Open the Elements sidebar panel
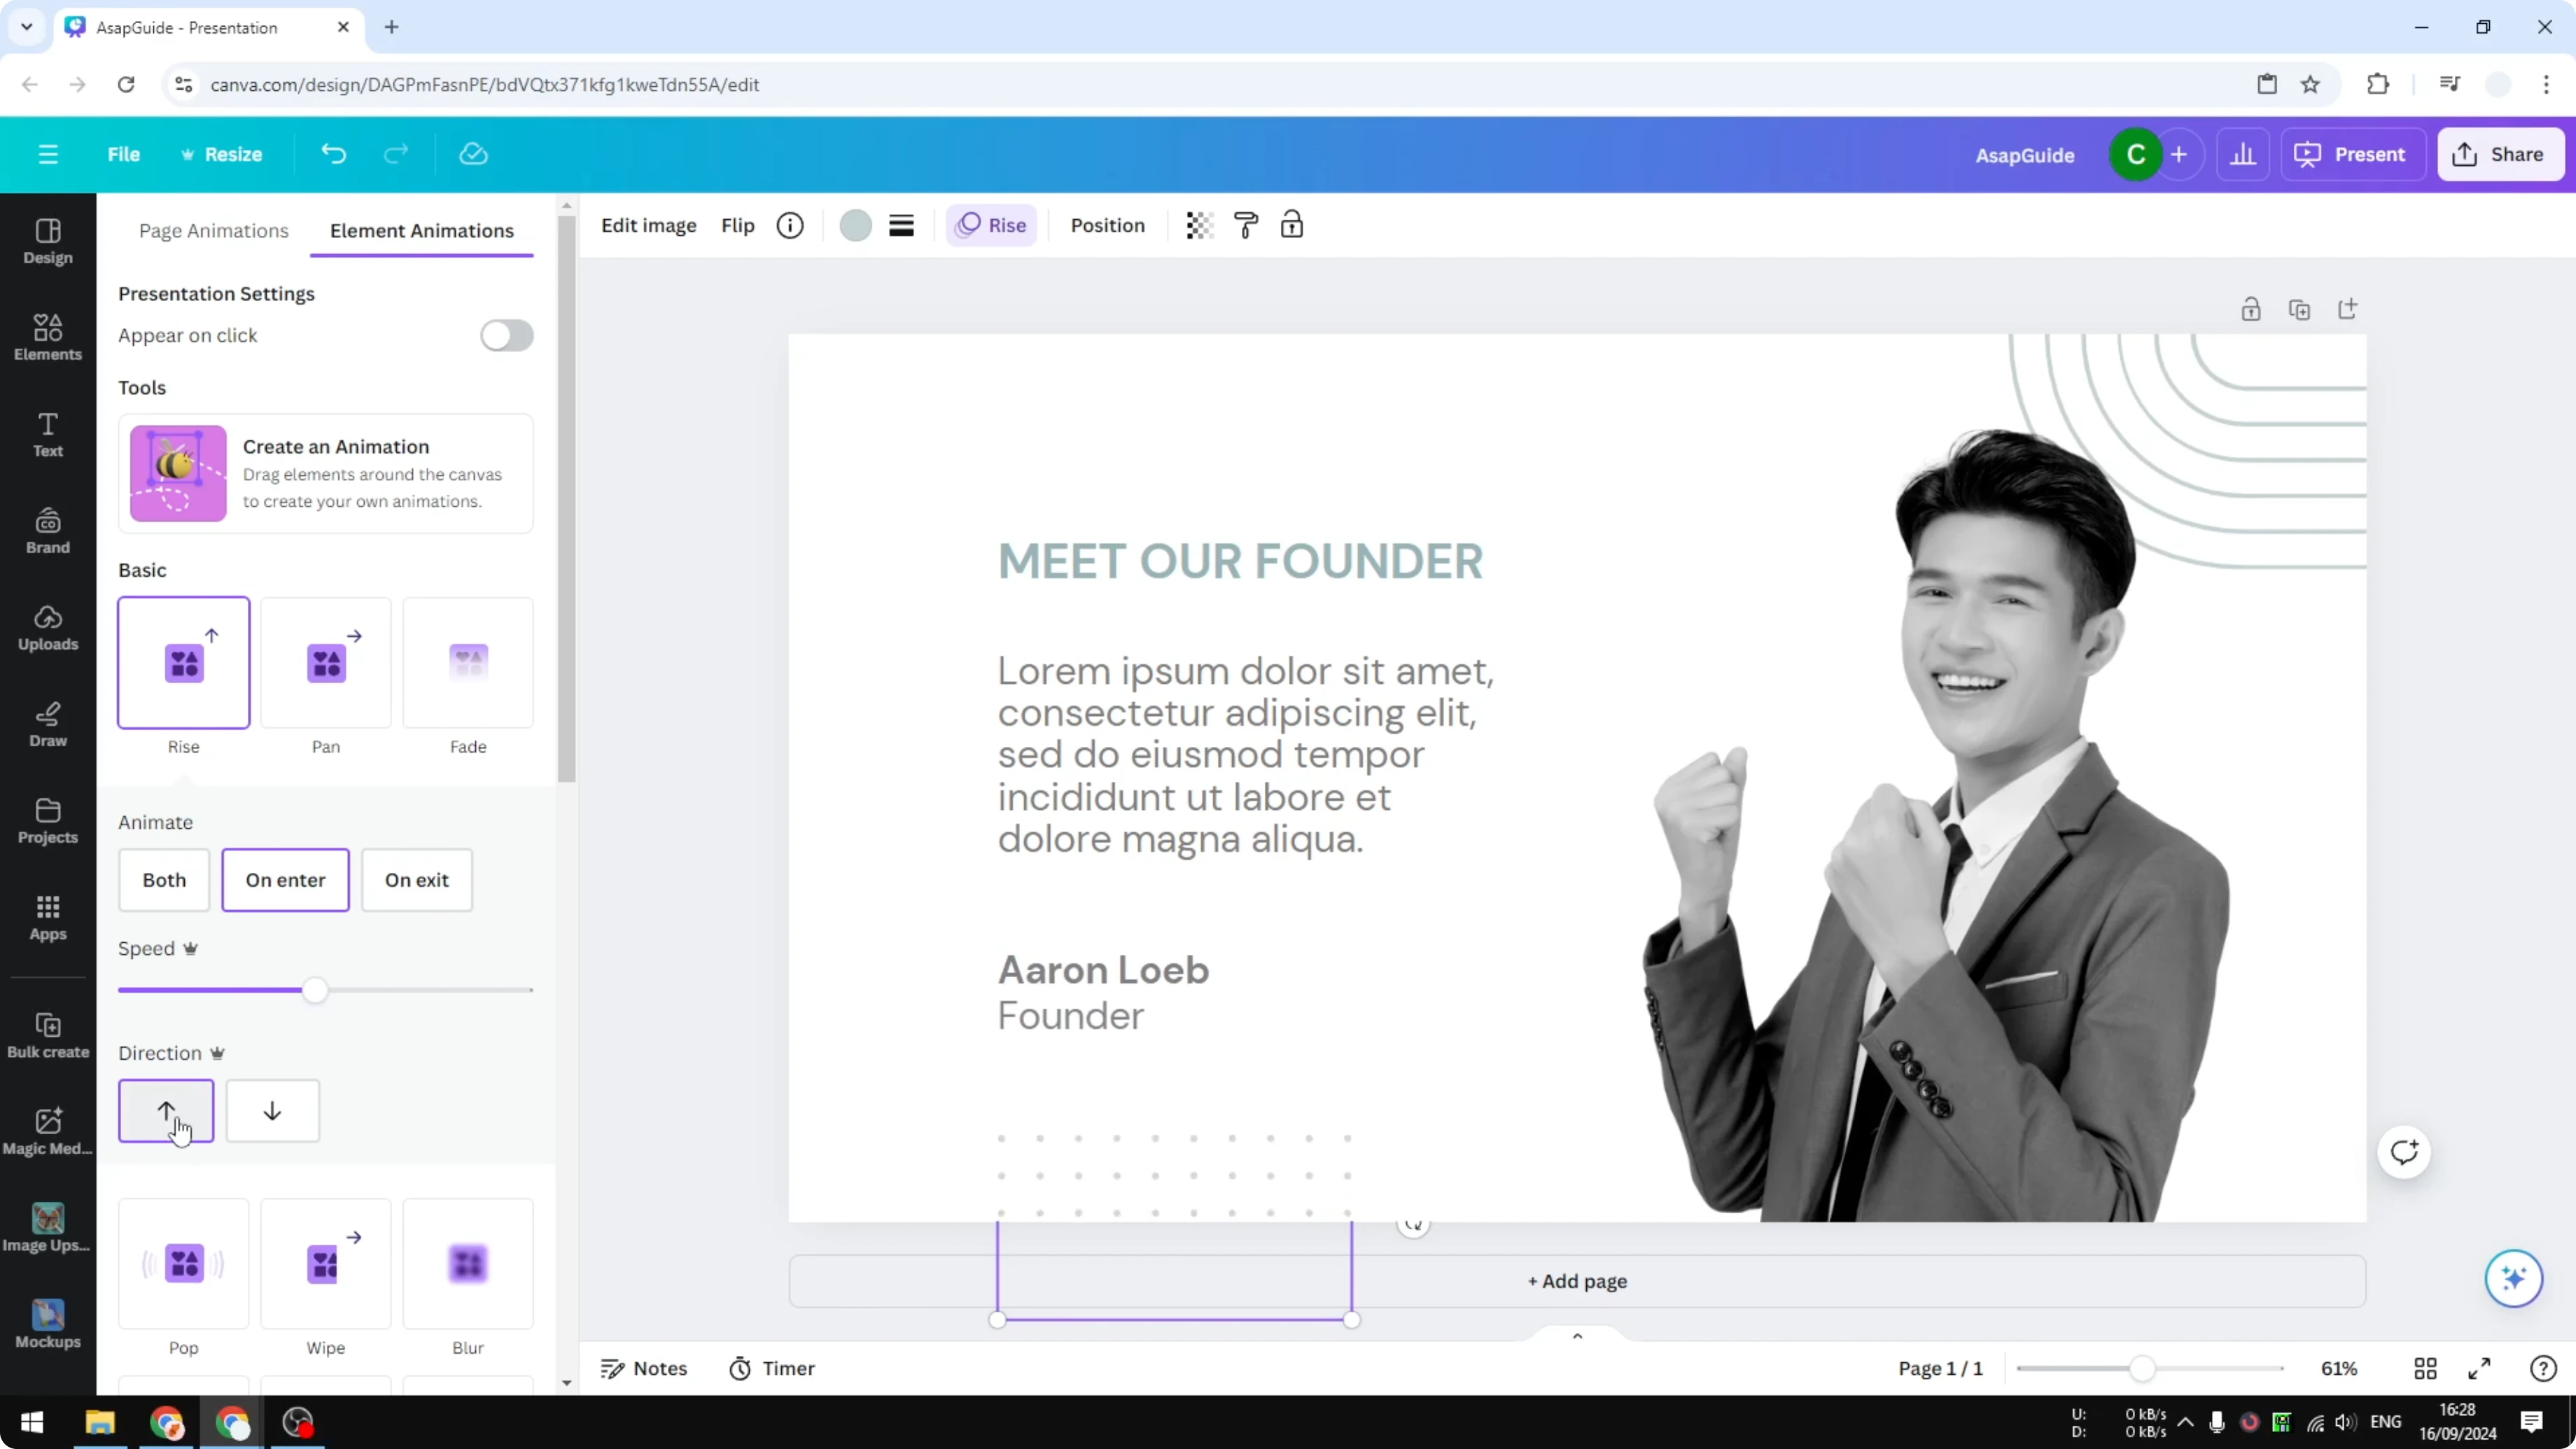The height and width of the screenshot is (1449, 2576). tap(48, 338)
